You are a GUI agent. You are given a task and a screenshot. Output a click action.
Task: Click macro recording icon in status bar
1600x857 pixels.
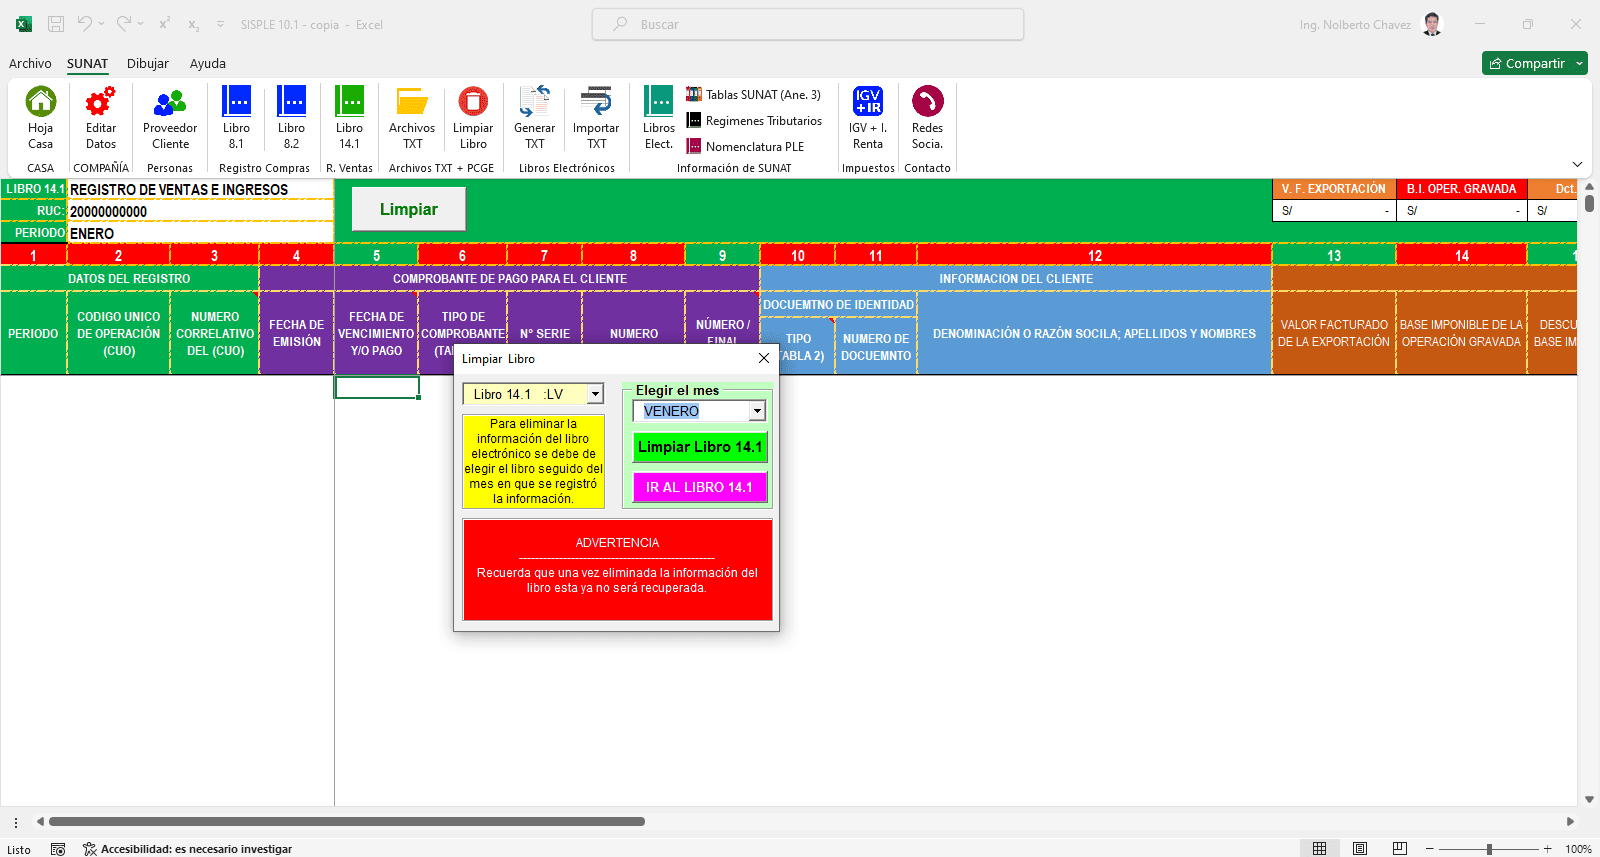[58, 849]
